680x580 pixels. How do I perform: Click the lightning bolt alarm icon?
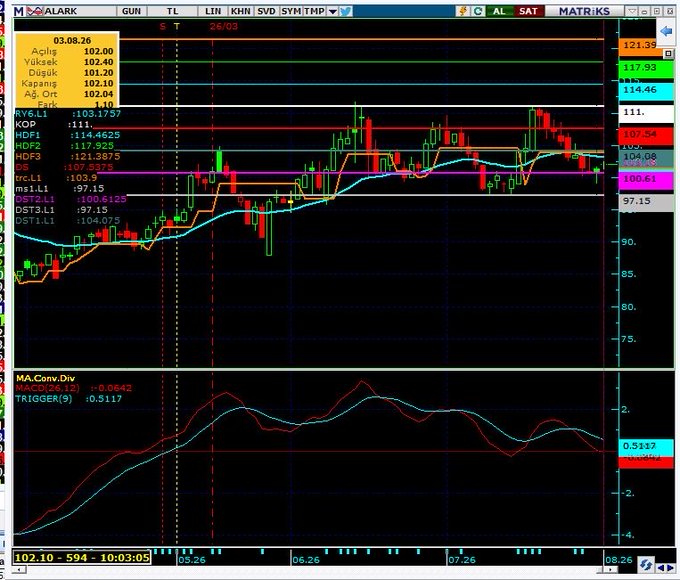(463, 11)
